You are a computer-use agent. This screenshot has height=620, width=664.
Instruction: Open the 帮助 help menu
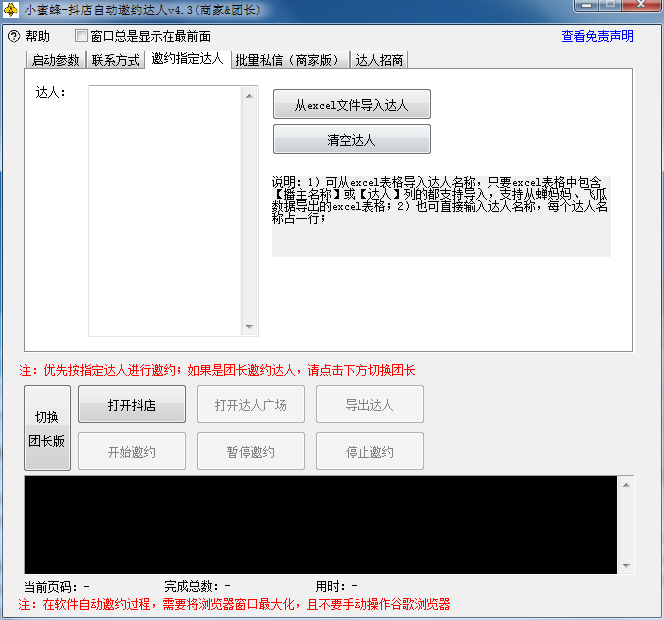pyautogui.click(x=37, y=36)
